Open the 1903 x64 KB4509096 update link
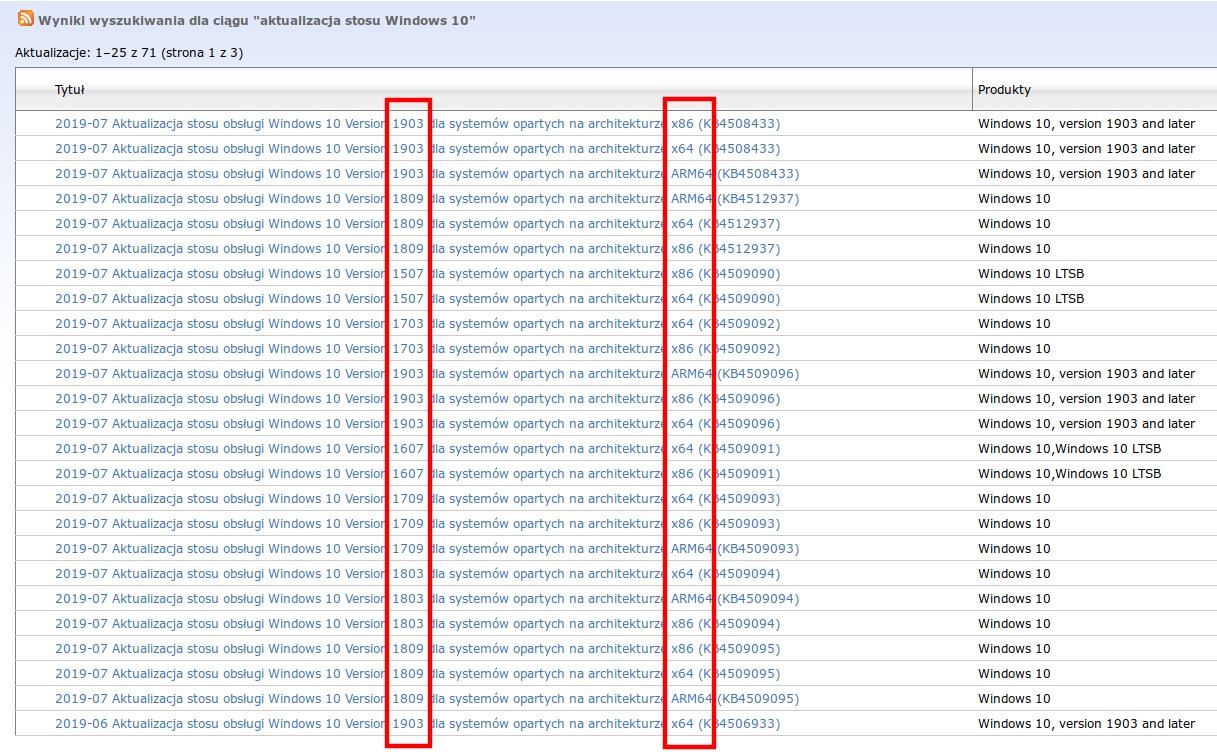 (x=417, y=424)
